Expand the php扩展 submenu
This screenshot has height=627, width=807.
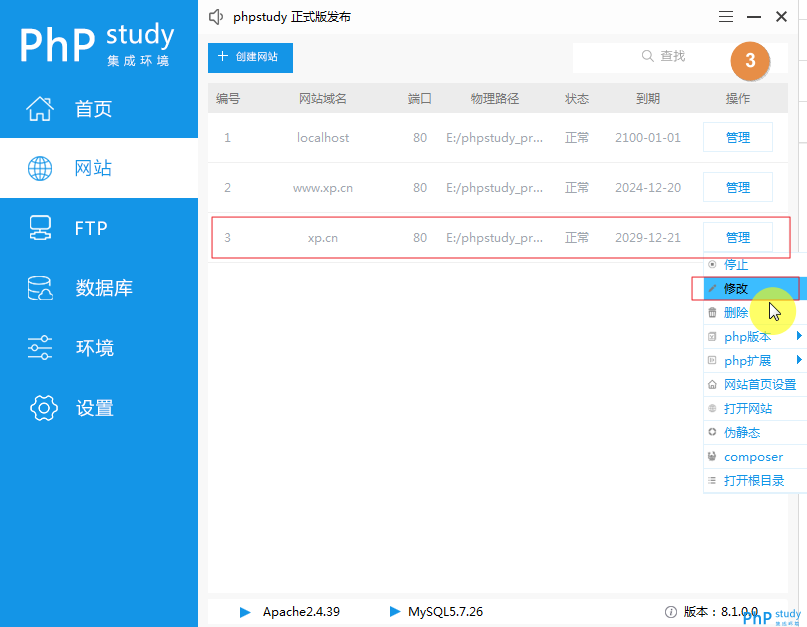click(x=798, y=360)
